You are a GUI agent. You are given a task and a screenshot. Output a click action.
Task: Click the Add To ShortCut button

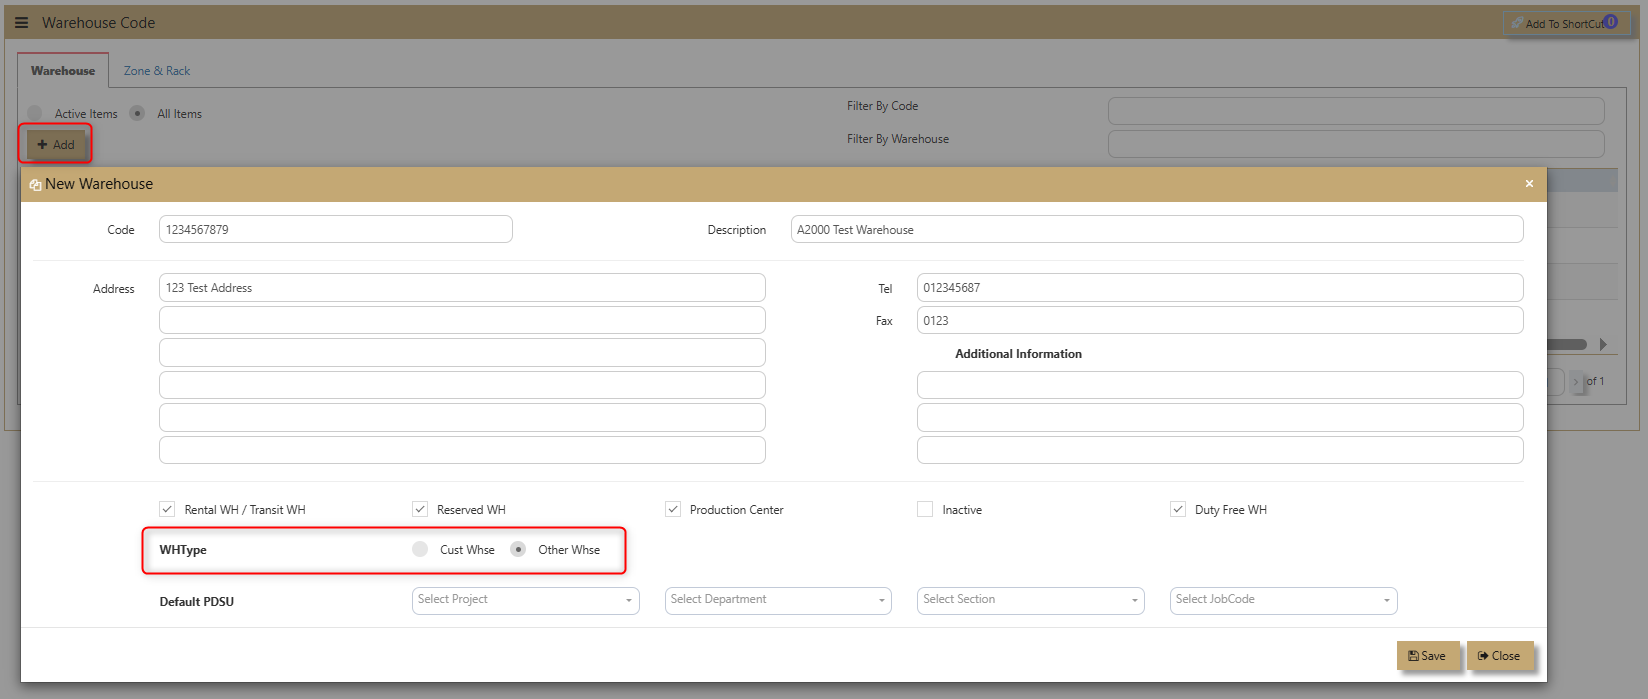pyautogui.click(x=1566, y=23)
